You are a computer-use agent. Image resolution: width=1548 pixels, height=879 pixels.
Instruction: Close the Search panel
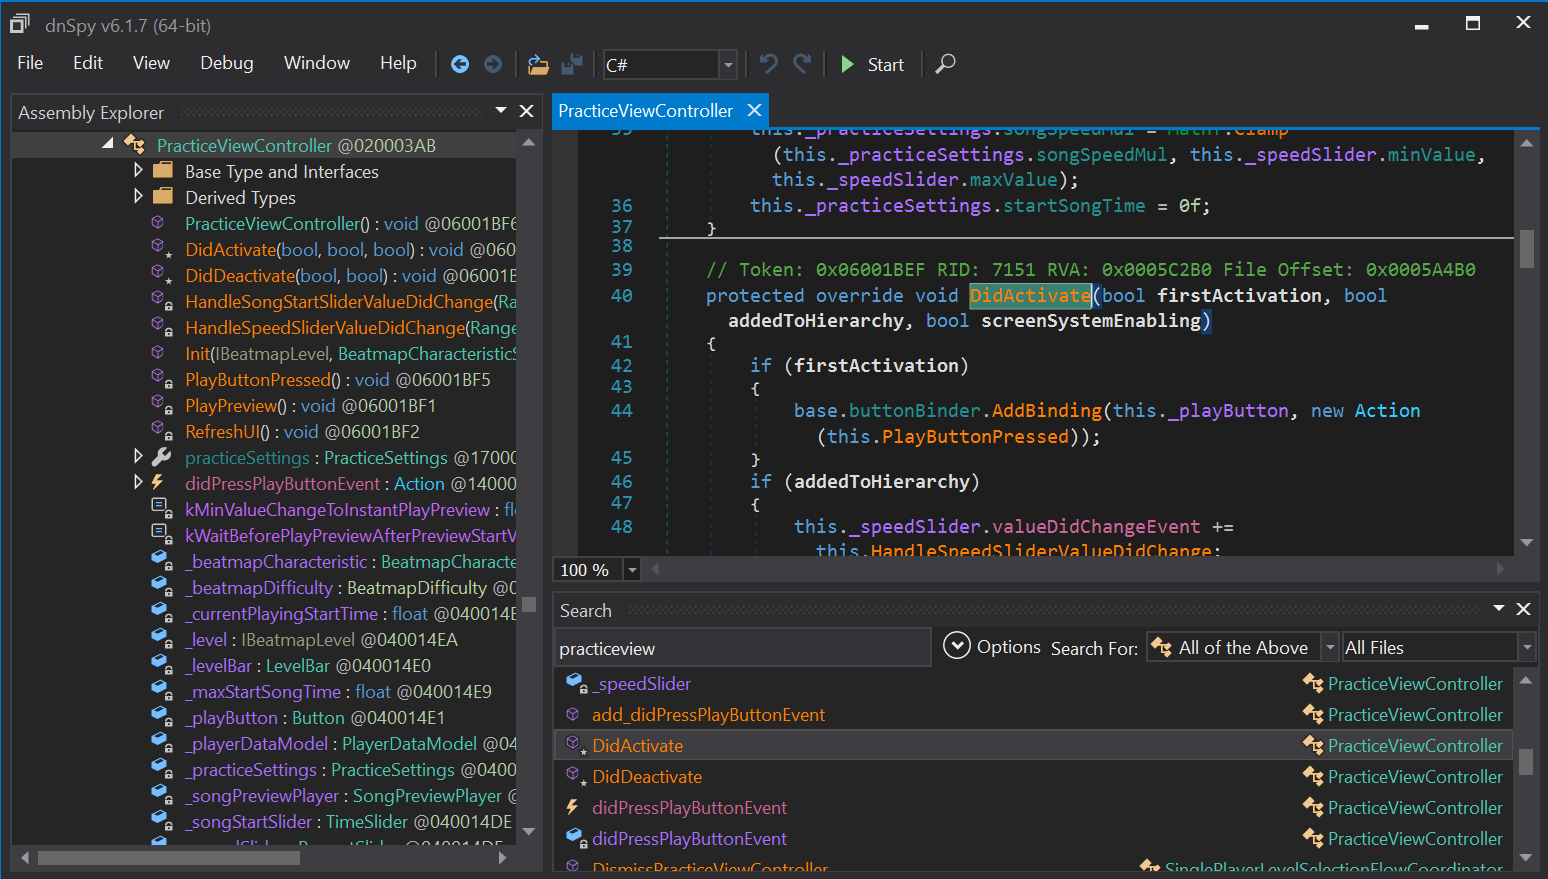point(1523,609)
